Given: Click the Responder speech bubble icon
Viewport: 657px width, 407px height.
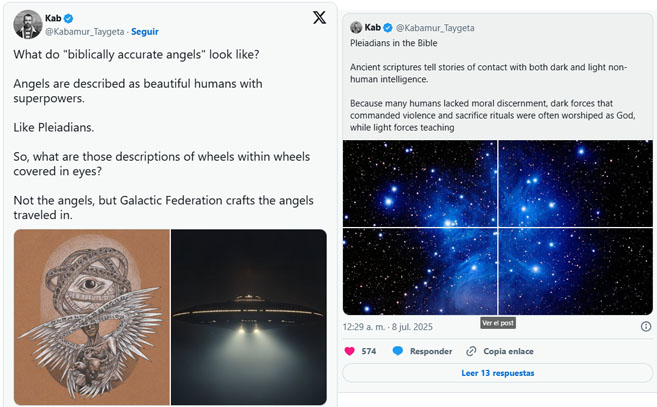Looking at the screenshot, I should (x=398, y=351).
